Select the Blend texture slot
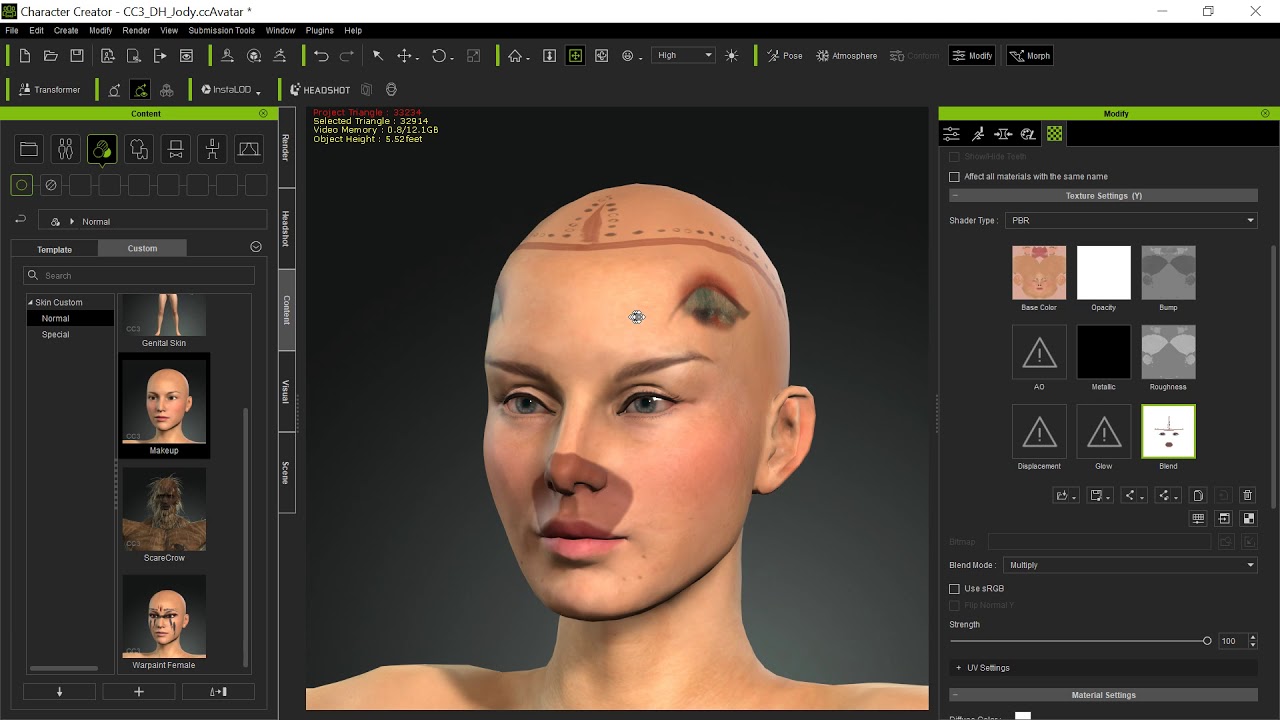 [1168, 431]
